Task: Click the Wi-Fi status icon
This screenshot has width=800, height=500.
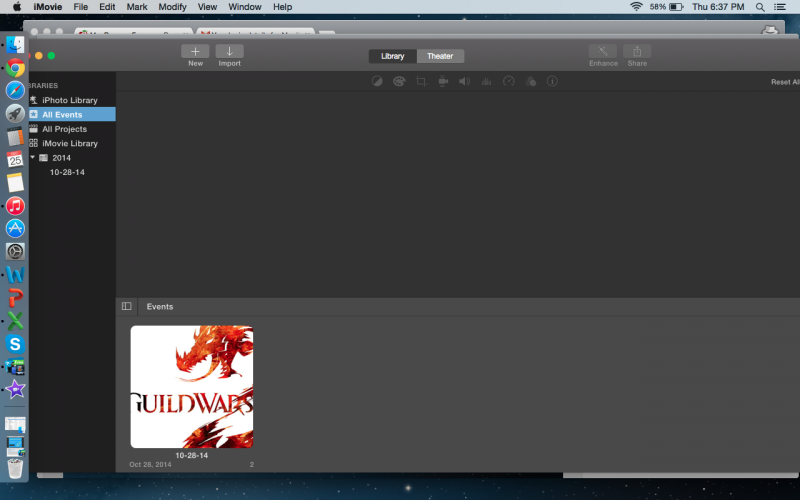Action: coord(636,7)
